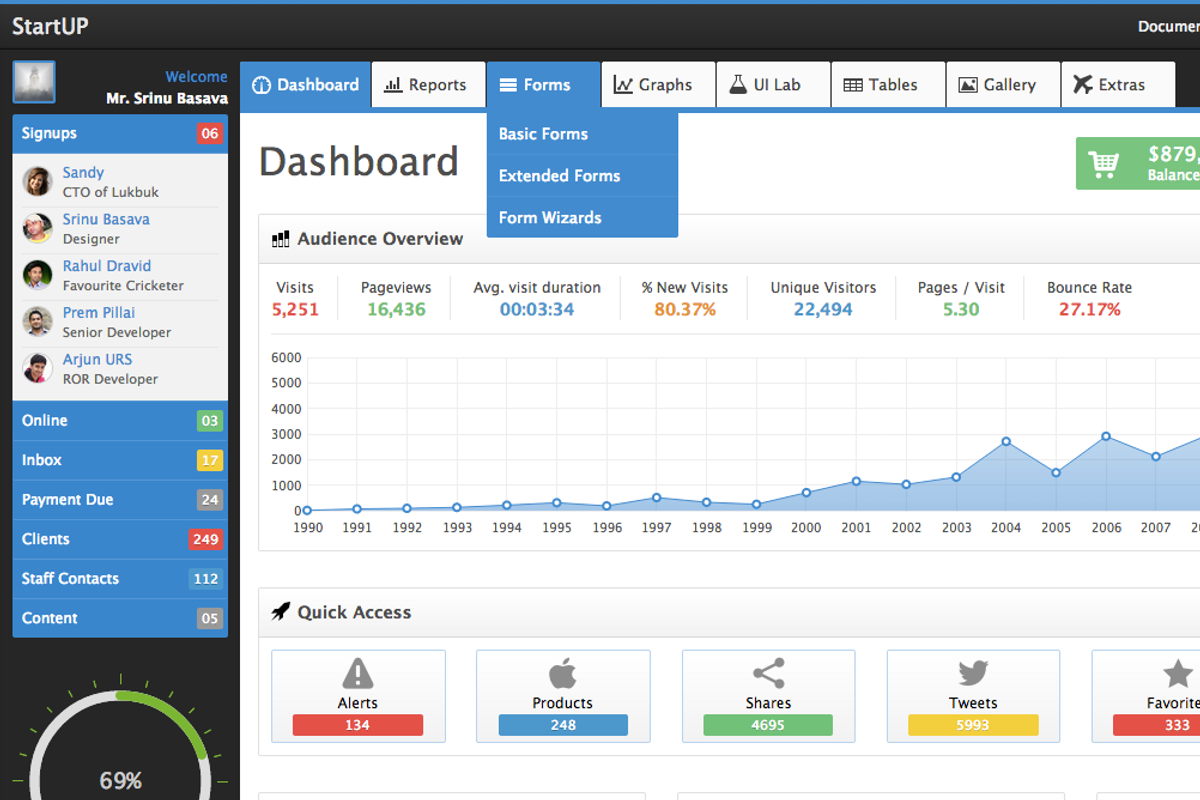Click the Visits value 5,251
The width and height of the screenshot is (1200, 800).
point(295,310)
